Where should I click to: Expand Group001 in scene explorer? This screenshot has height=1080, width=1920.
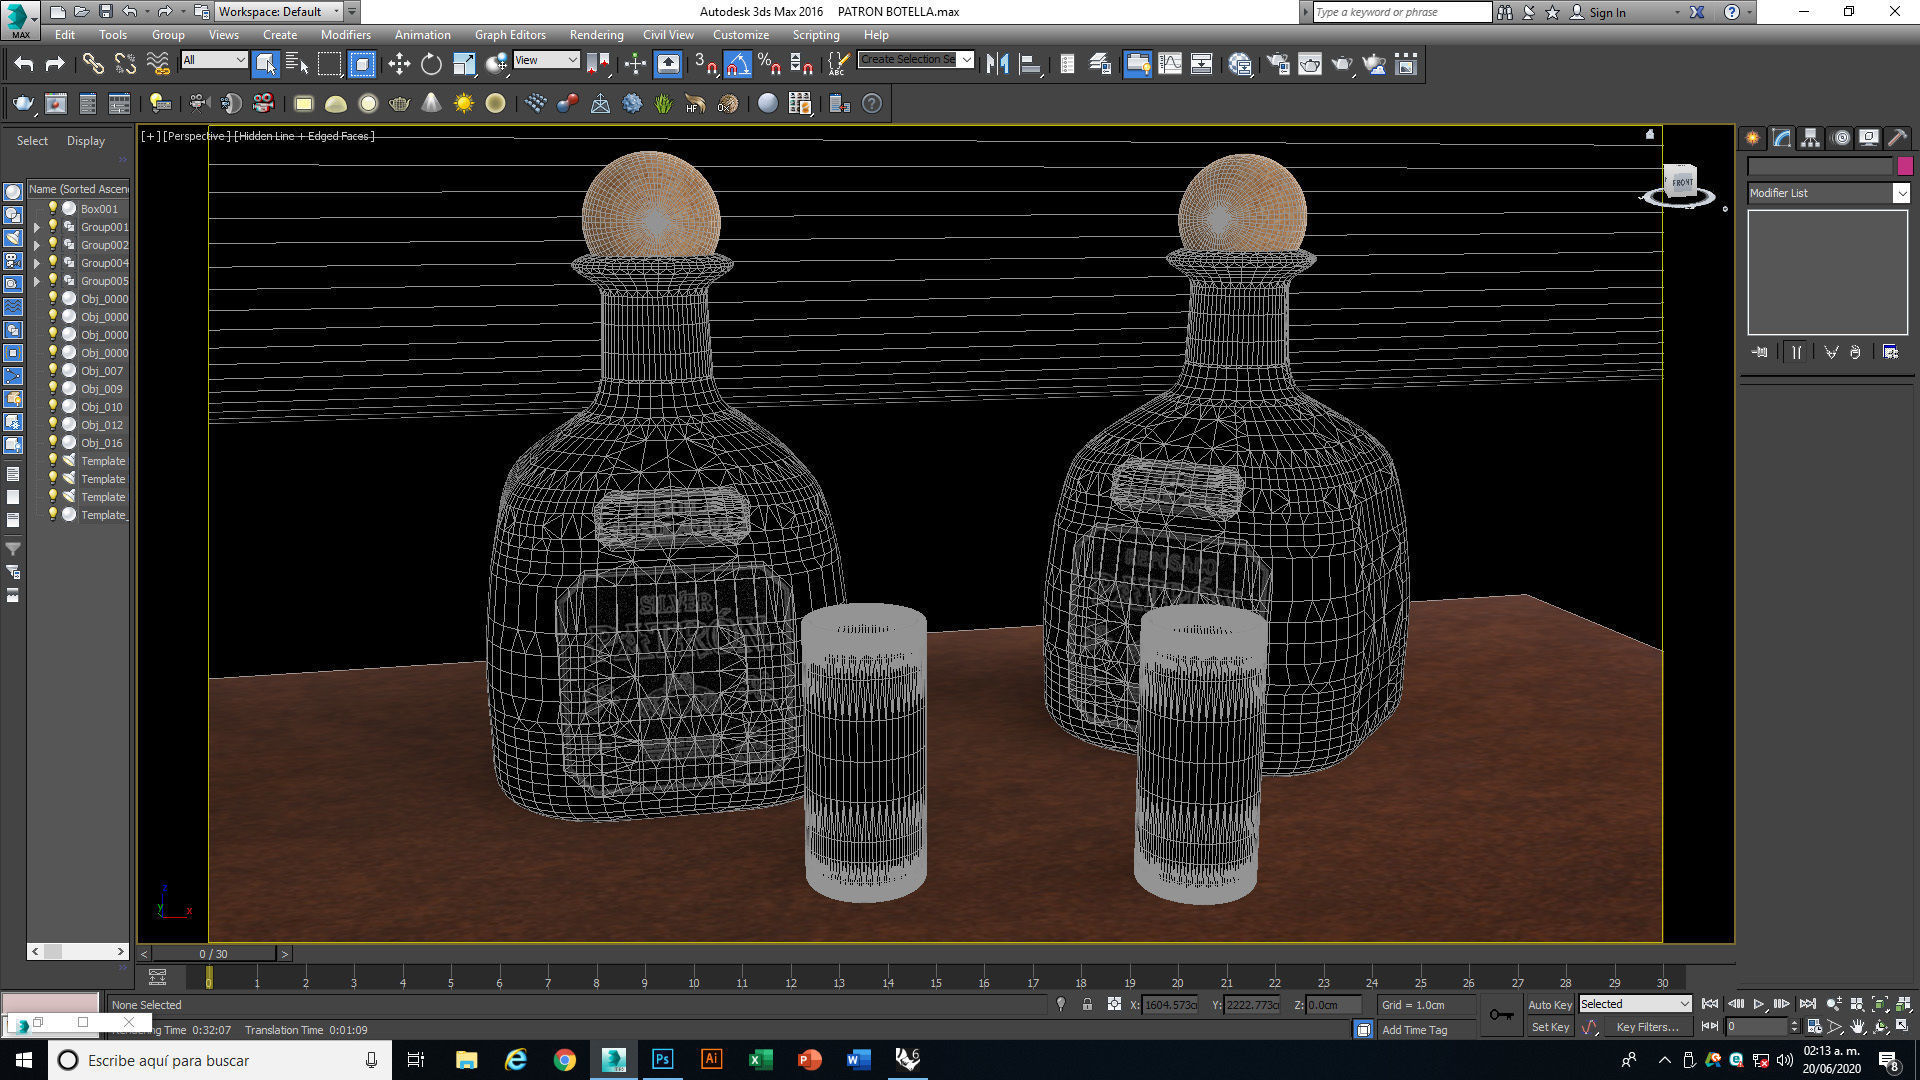pyautogui.click(x=37, y=227)
